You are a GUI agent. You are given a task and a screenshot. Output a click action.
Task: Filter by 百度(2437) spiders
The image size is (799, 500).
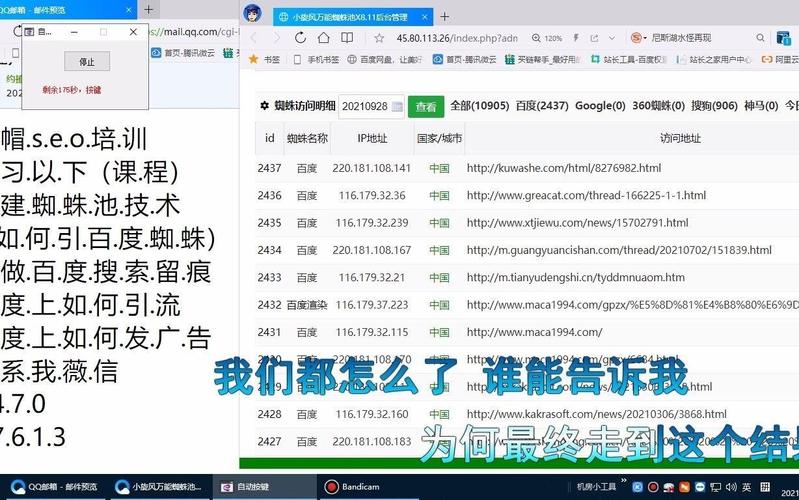tap(542, 106)
